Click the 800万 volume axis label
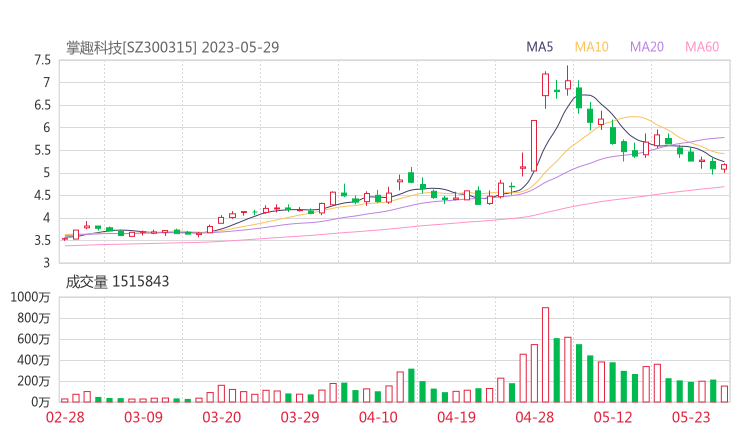 pos(34,318)
